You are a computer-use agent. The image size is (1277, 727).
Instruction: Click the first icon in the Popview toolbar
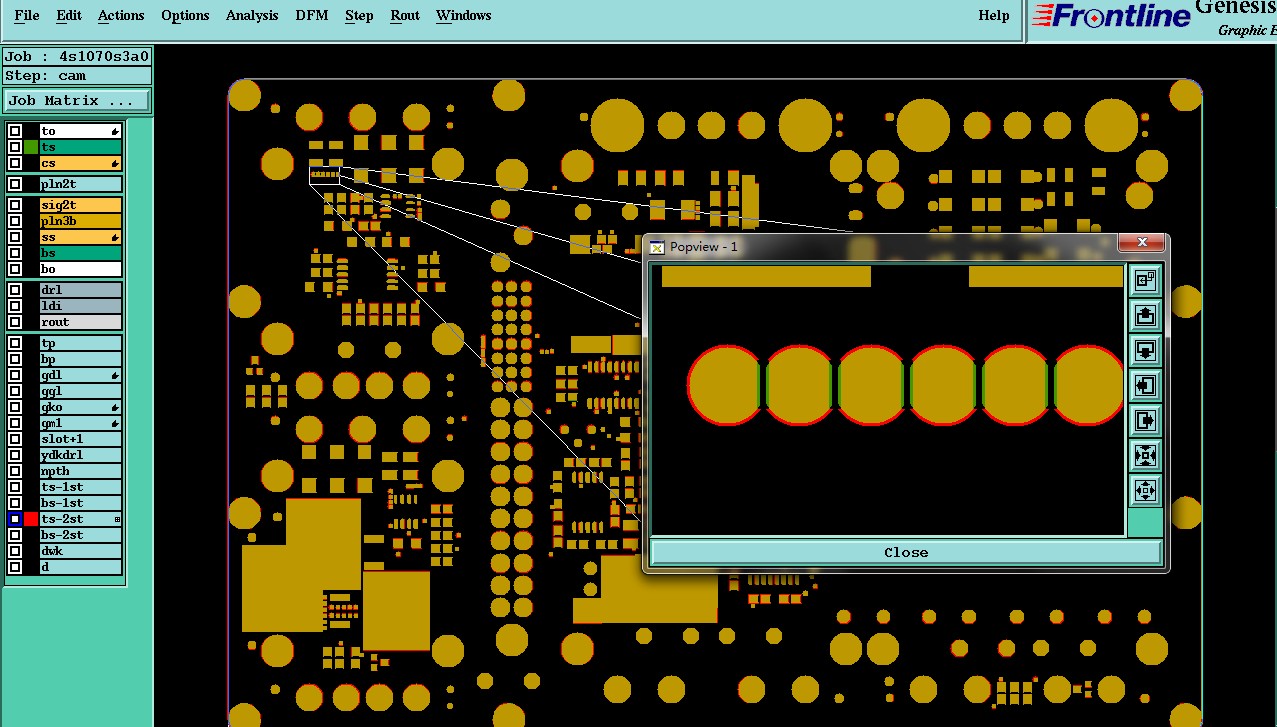tap(1145, 281)
